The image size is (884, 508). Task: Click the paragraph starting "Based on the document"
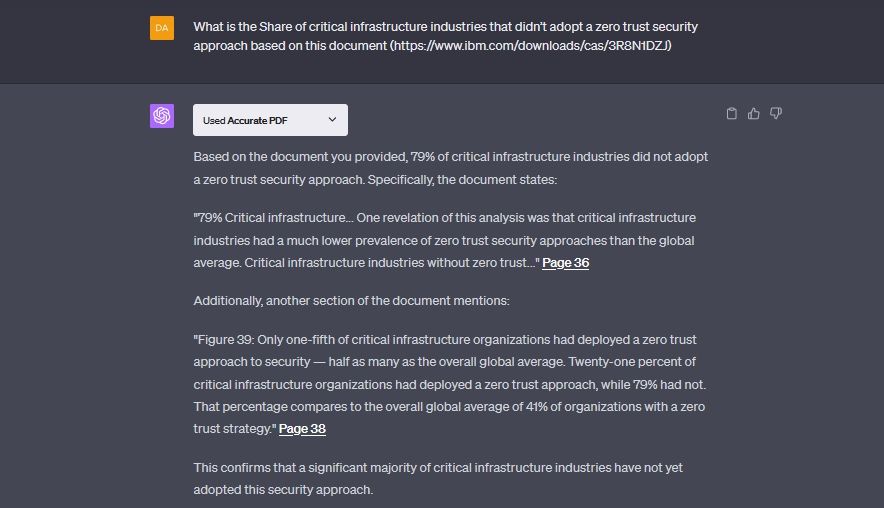(450, 168)
